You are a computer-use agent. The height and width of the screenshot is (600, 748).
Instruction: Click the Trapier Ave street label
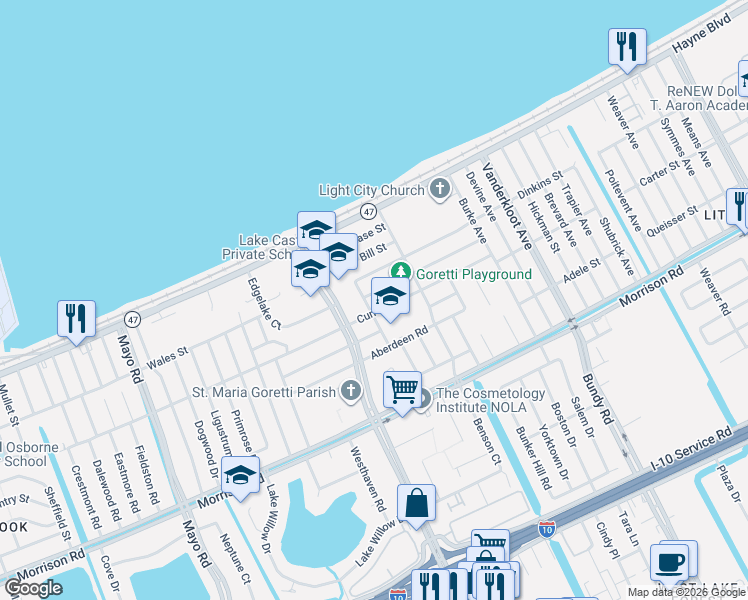click(x=576, y=209)
